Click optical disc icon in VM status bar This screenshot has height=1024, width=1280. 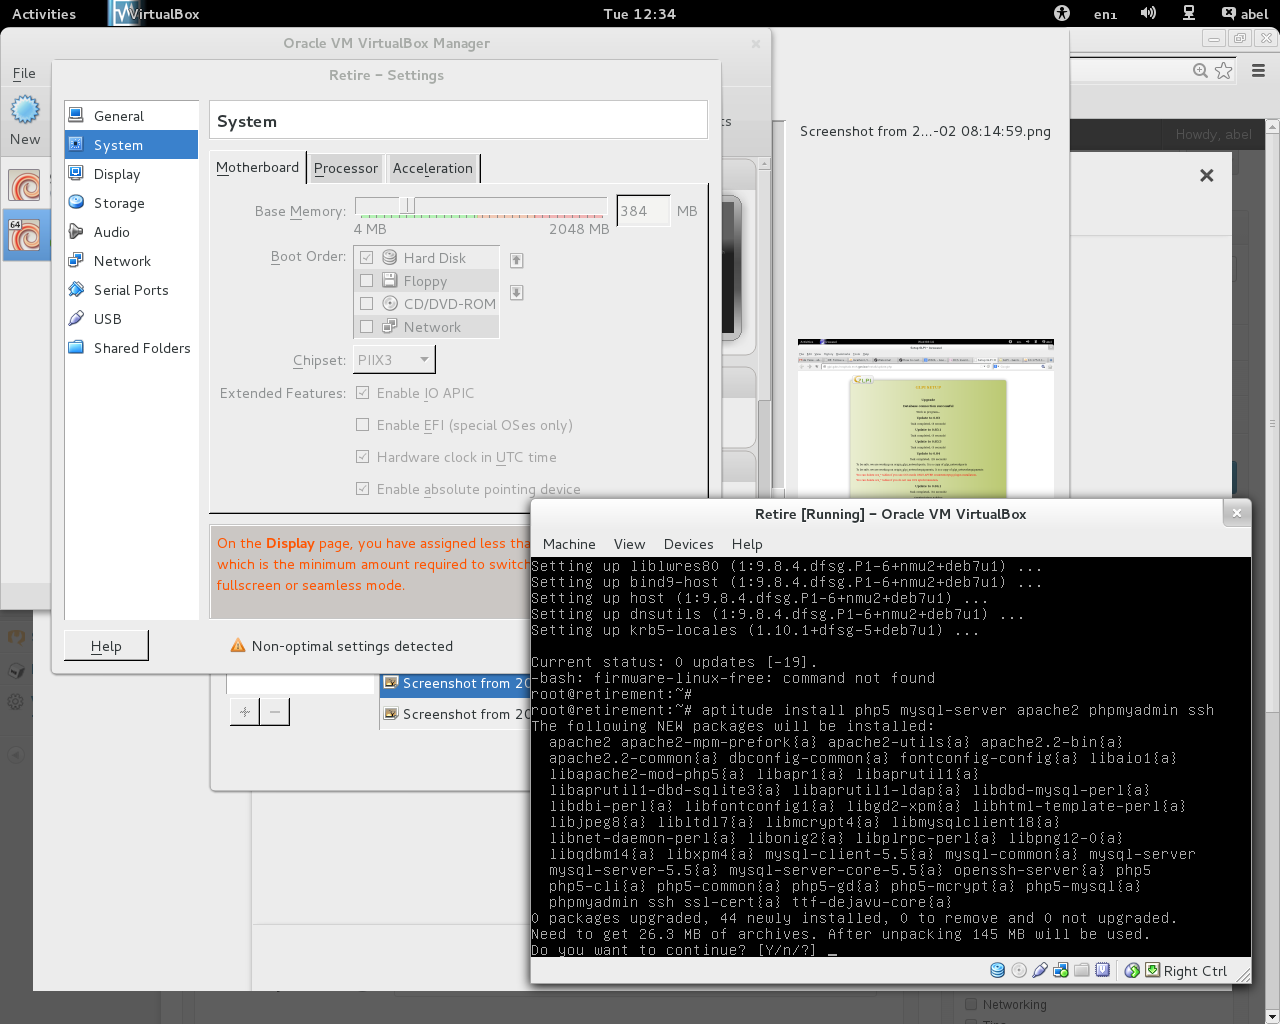(x=1019, y=970)
